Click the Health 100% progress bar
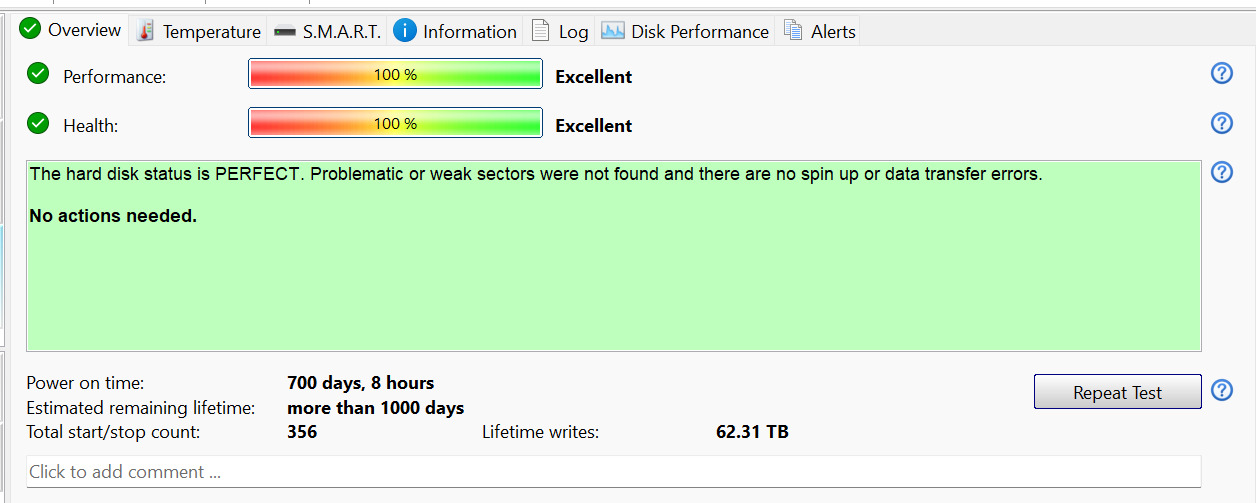 [395, 124]
